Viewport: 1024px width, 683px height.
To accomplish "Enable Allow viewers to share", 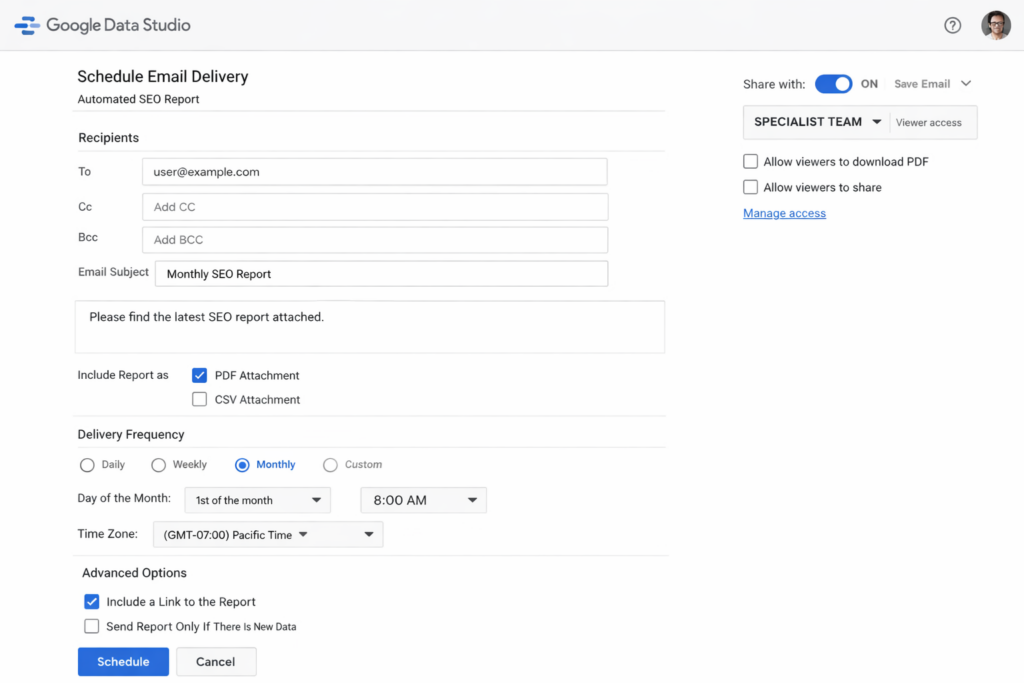I will pos(750,187).
